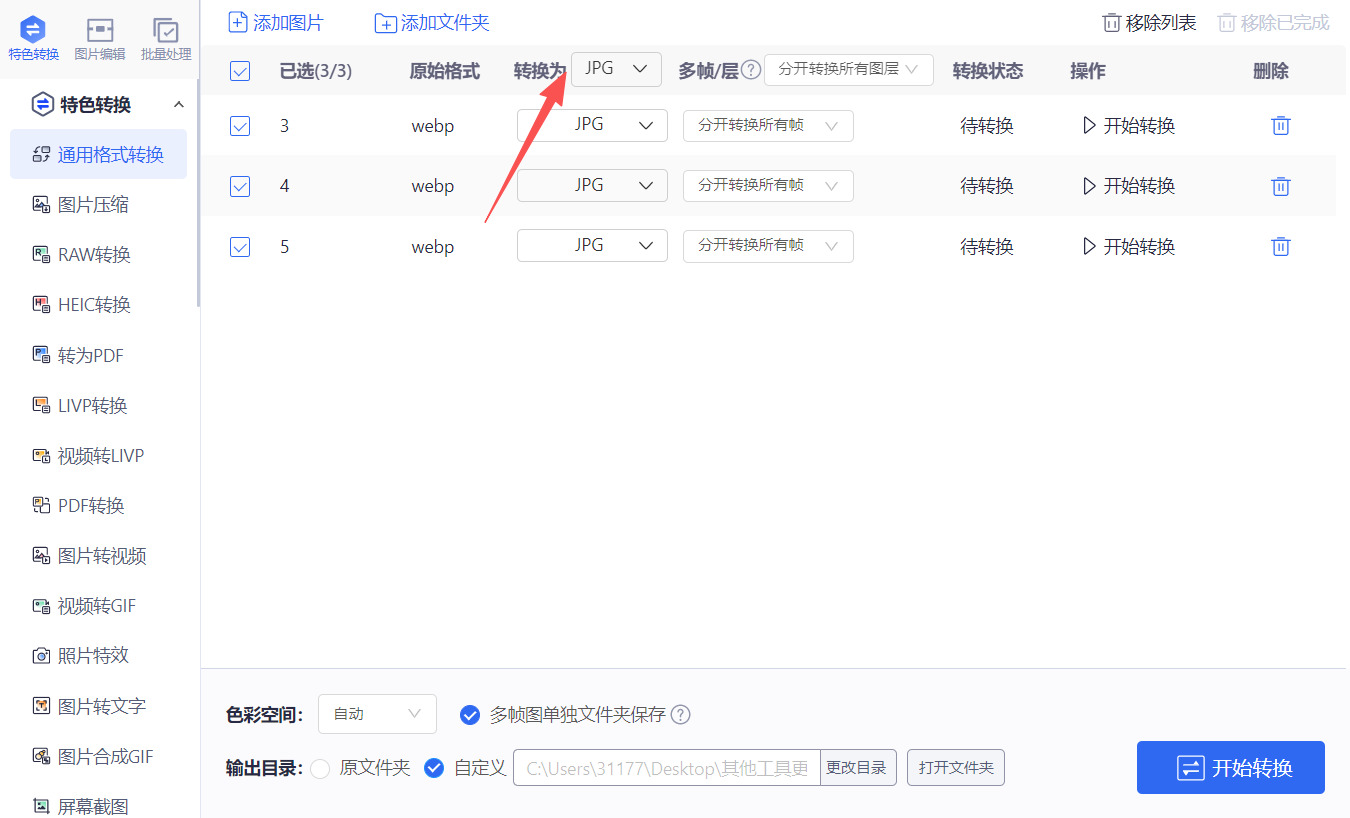1350x818 pixels.
Task: Click the 添加图片 button
Action: pos(276,22)
